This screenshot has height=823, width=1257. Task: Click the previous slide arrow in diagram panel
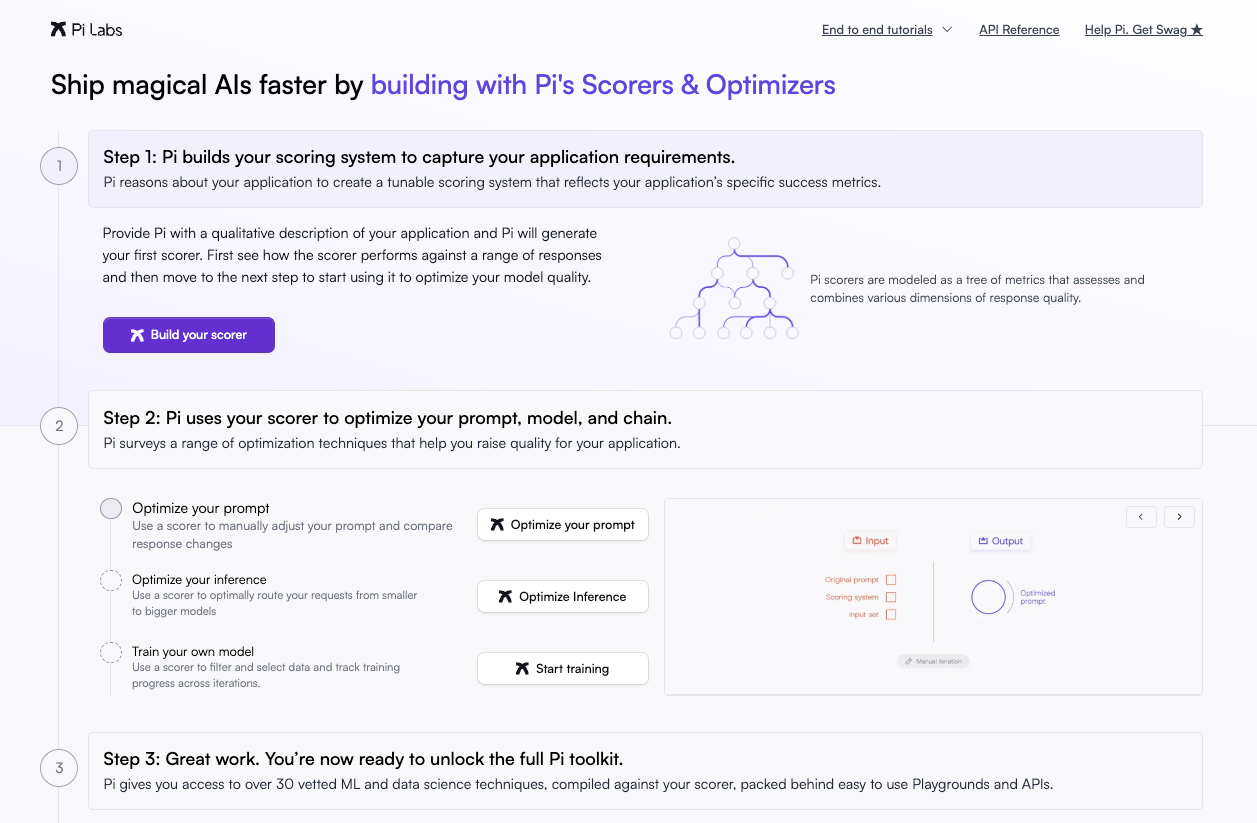1141,516
